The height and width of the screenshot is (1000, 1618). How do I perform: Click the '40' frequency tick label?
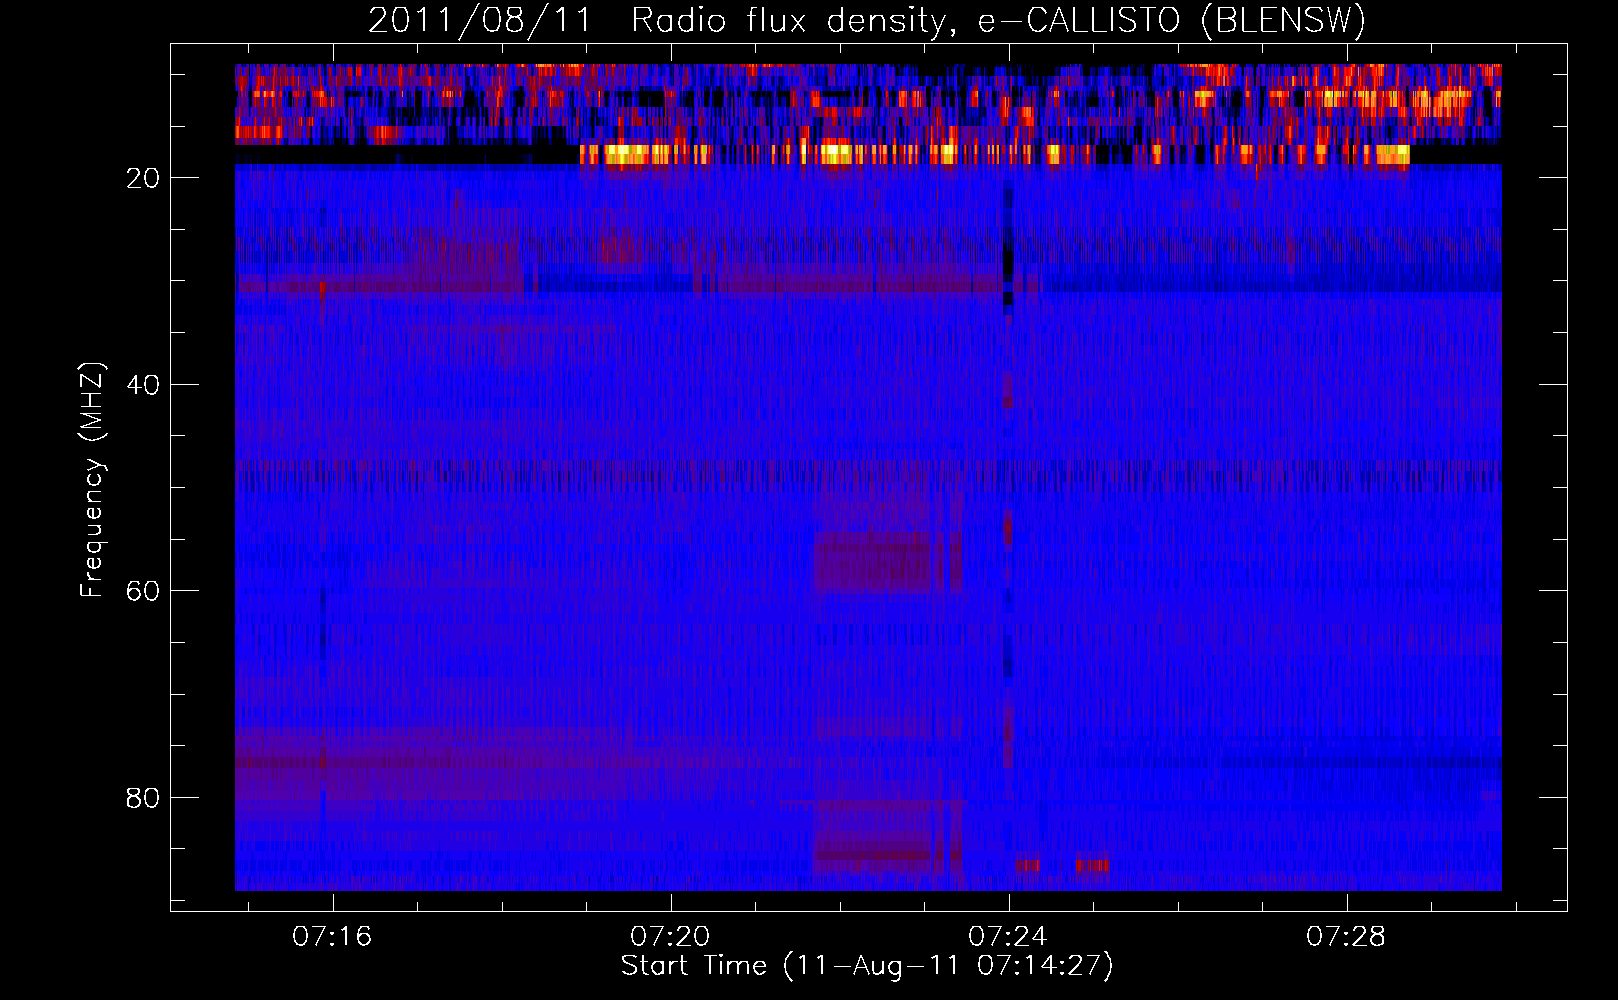[144, 385]
